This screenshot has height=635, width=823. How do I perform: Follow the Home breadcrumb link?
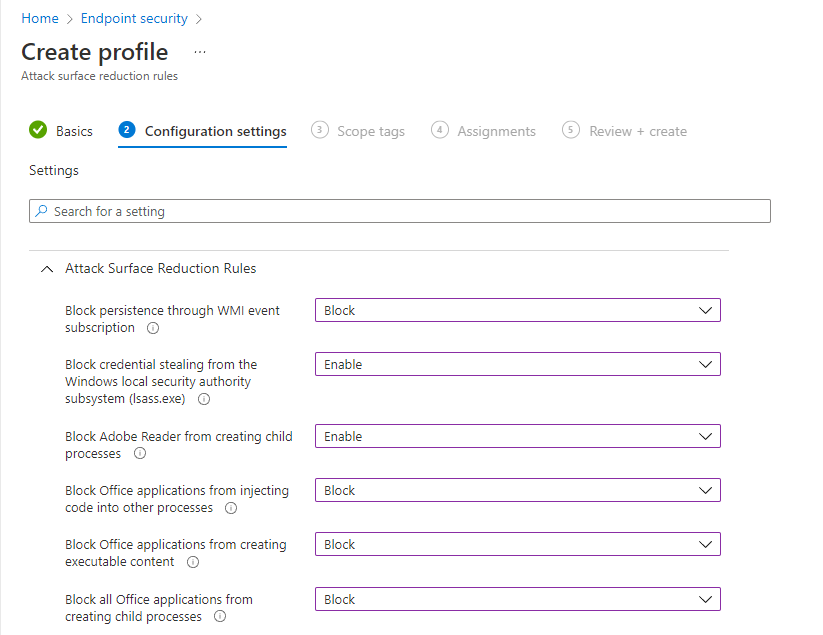click(40, 18)
